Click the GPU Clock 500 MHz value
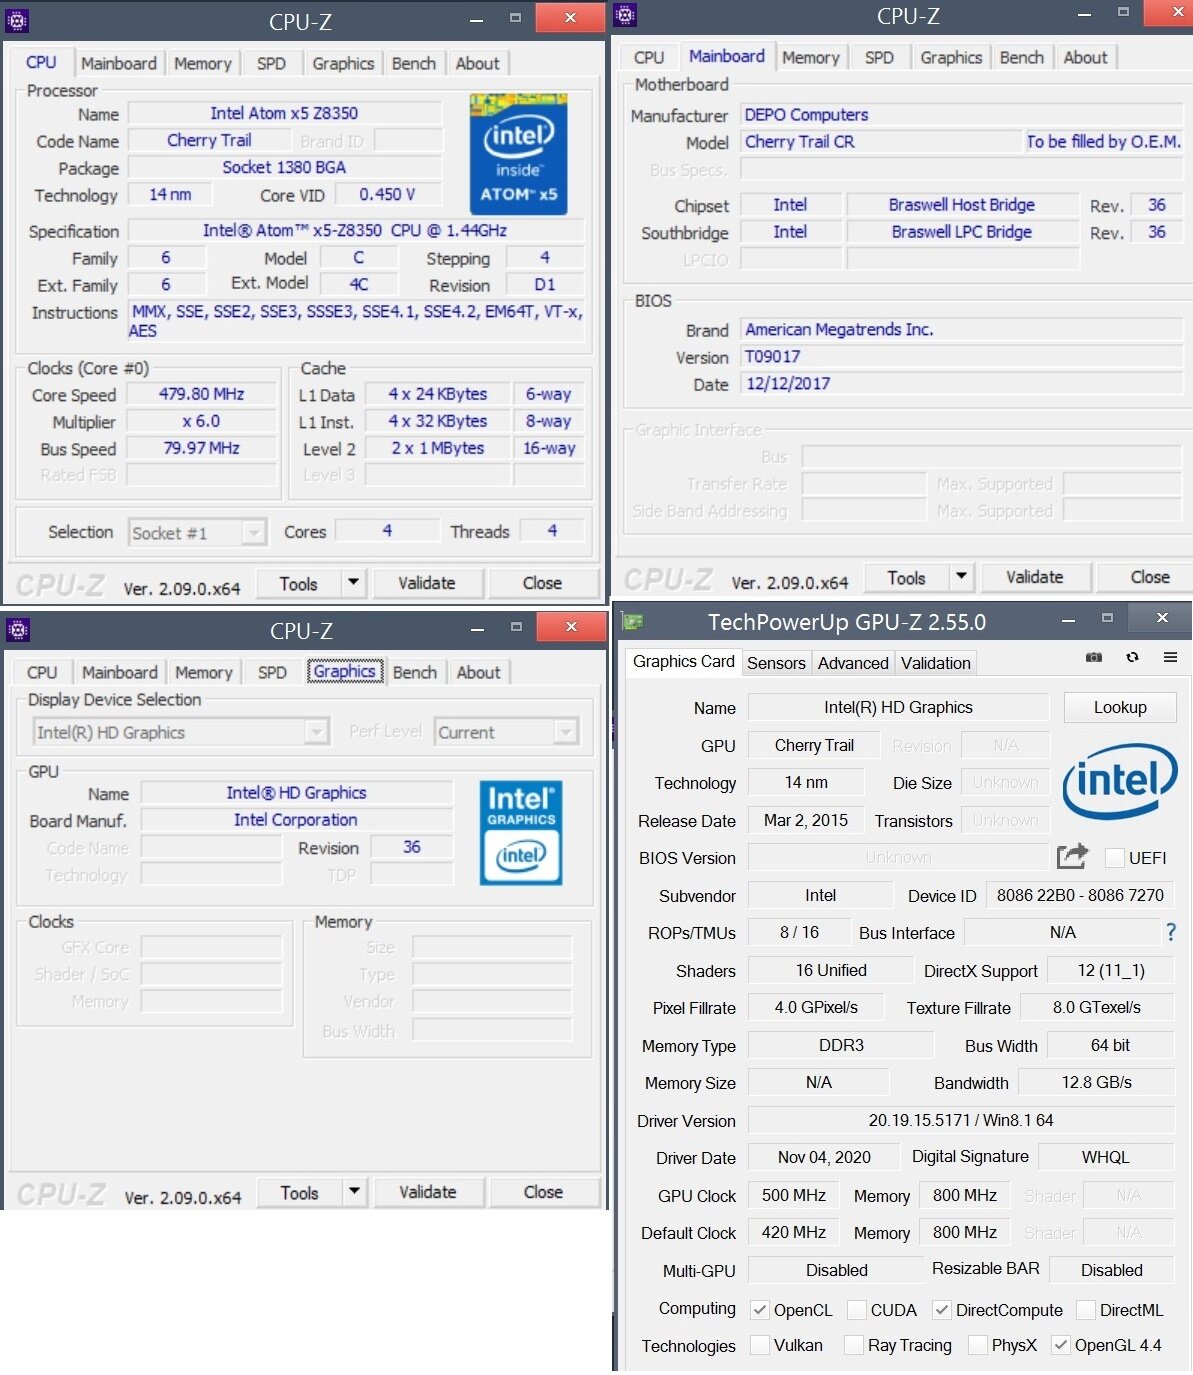The height and width of the screenshot is (1375, 1193). click(794, 1195)
